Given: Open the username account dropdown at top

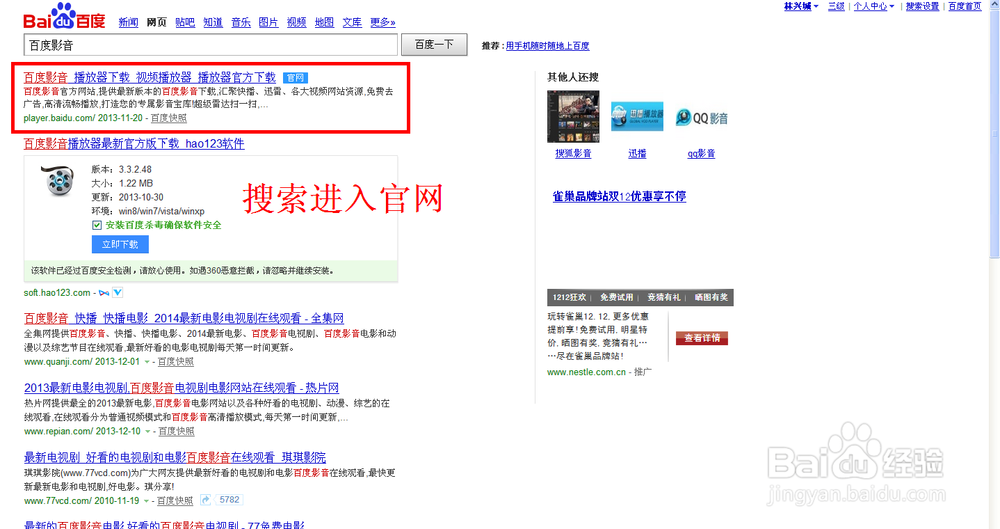Looking at the screenshot, I should pyautogui.click(x=801, y=6).
